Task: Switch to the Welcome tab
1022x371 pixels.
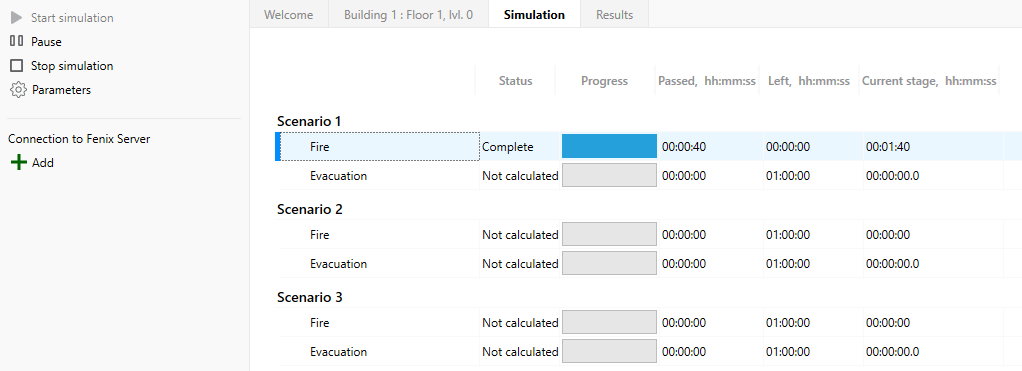Action: point(289,14)
